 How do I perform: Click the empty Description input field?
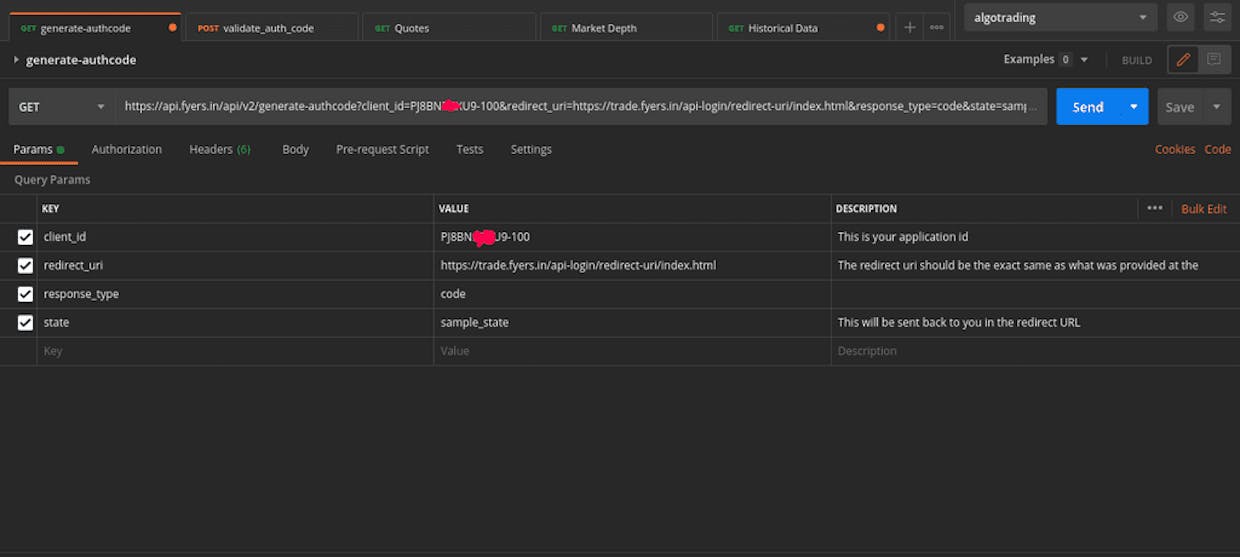(x=1035, y=351)
